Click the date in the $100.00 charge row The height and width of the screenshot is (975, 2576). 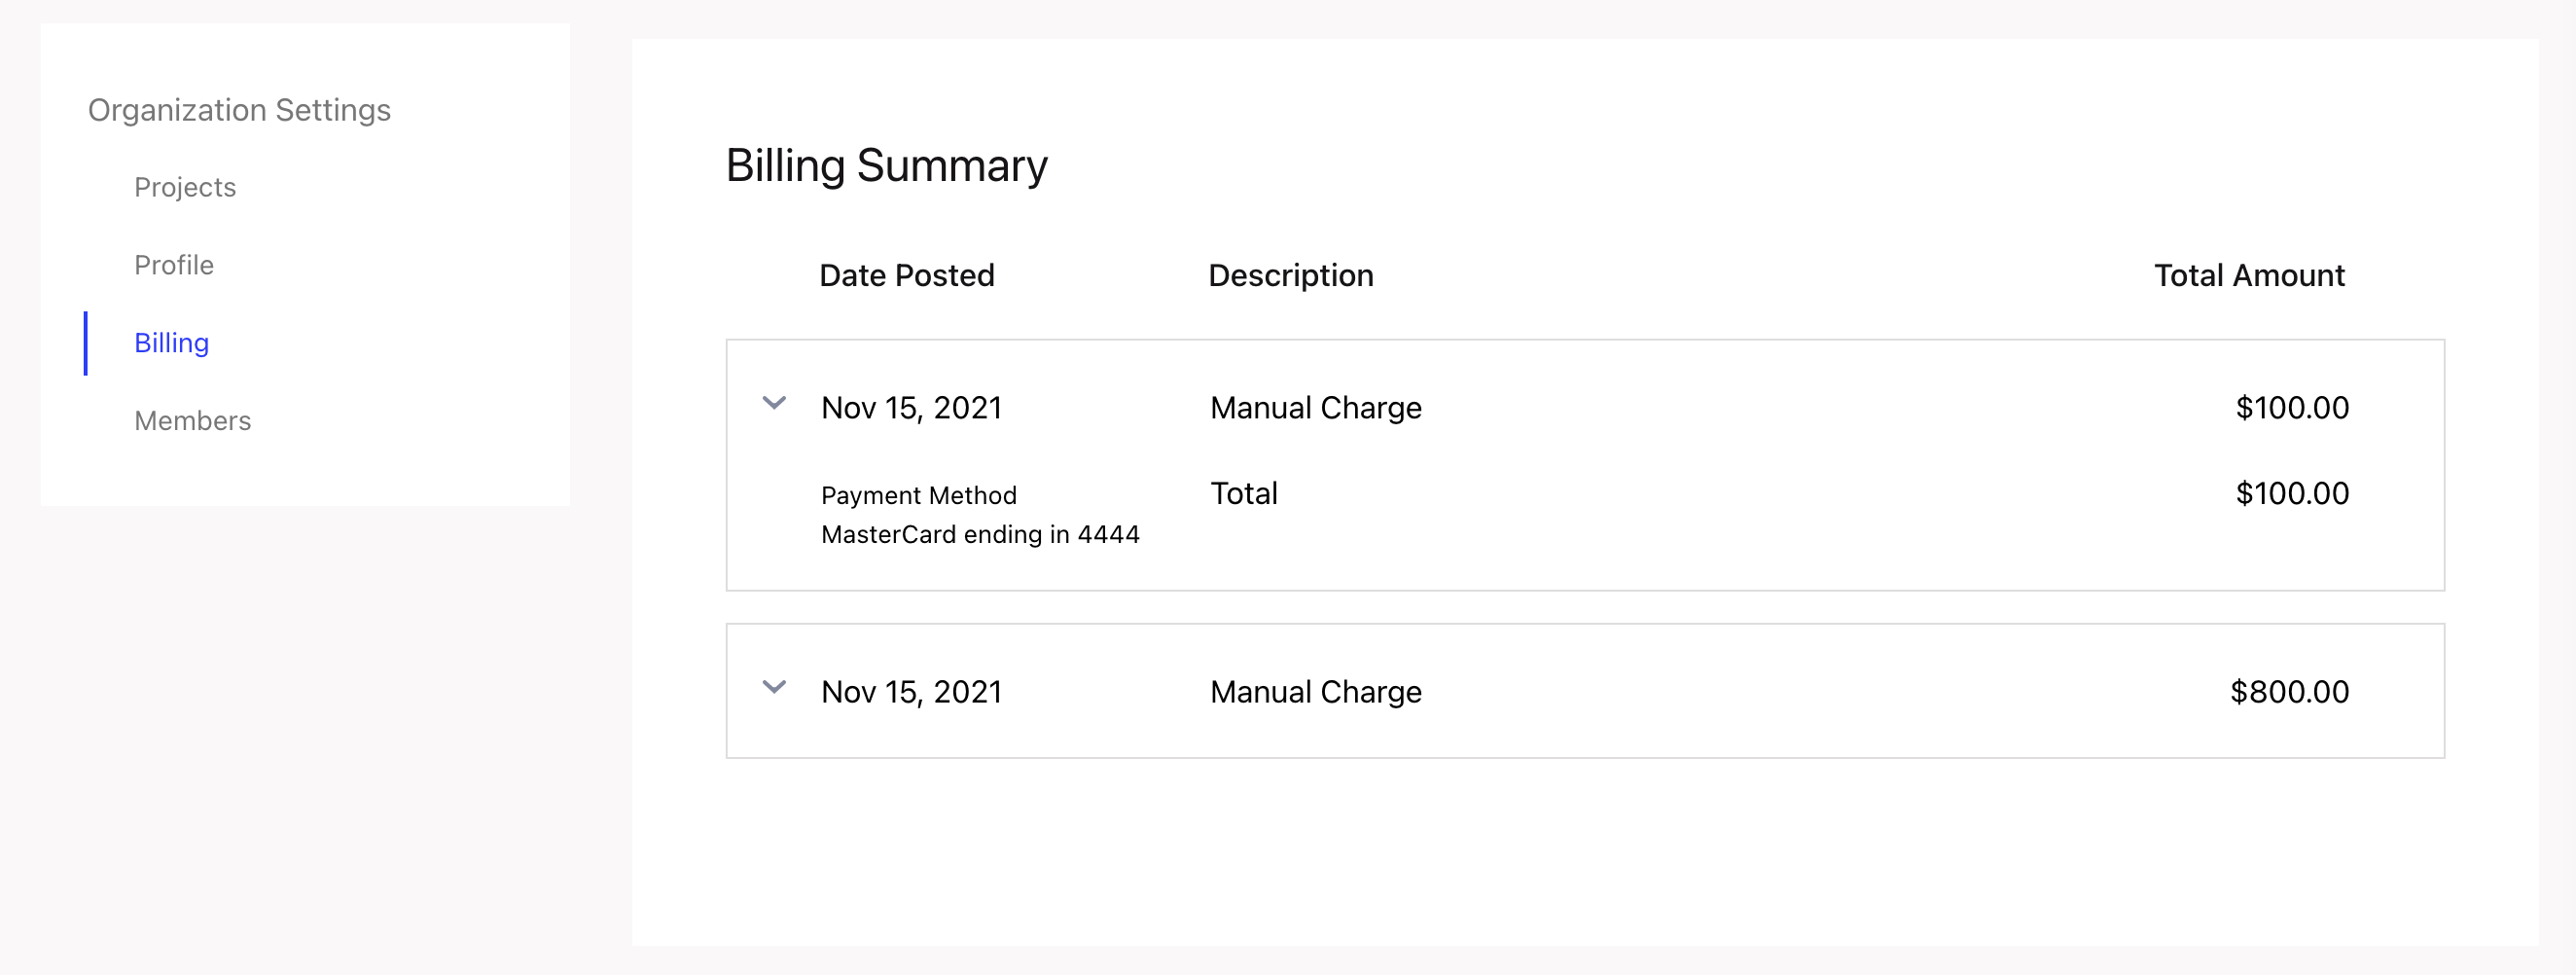click(911, 408)
